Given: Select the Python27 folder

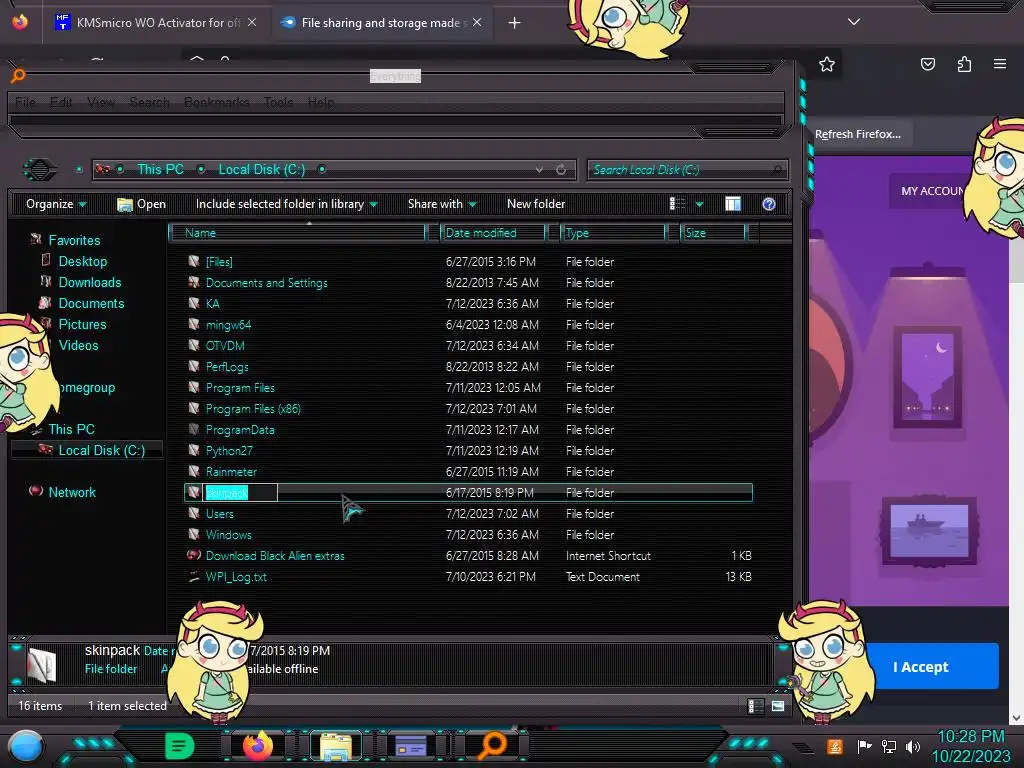Looking at the screenshot, I should [x=229, y=451].
